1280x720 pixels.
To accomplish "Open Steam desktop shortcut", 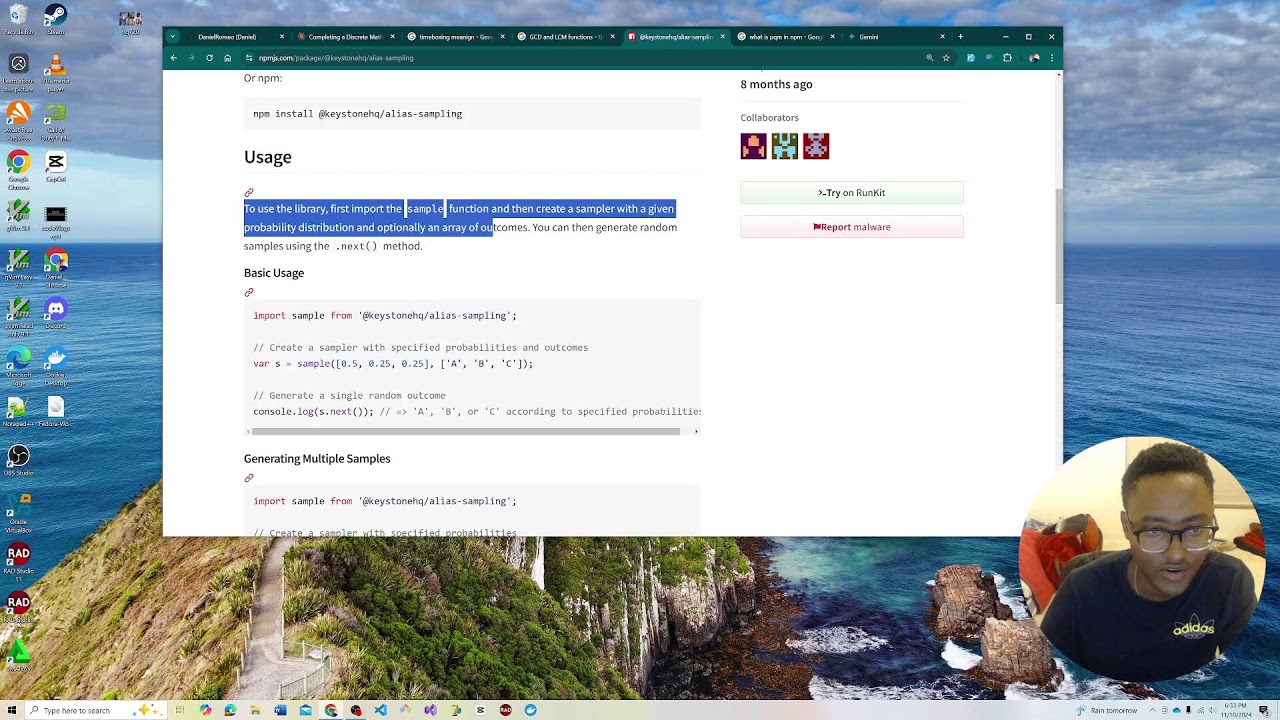I will coord(56,20).
